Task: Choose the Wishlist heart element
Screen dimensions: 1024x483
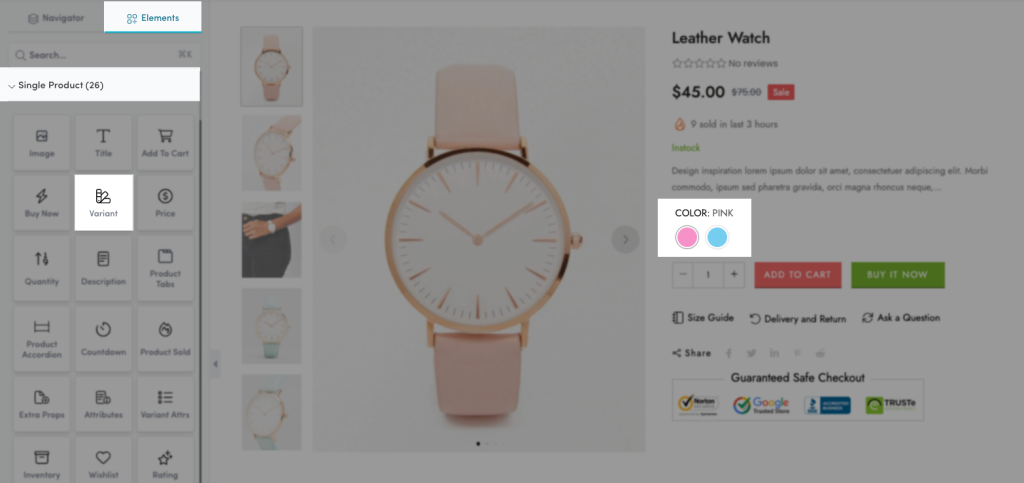Action: click(103, 463)
